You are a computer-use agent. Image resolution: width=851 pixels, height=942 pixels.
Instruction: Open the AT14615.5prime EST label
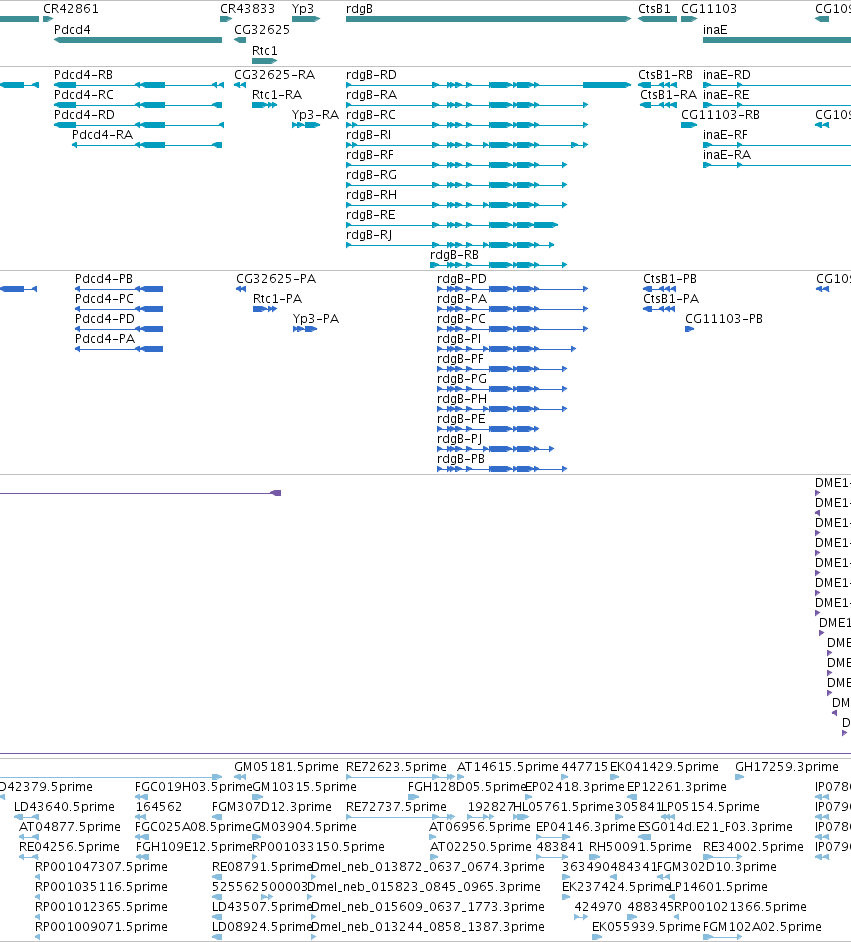point(508,767)
